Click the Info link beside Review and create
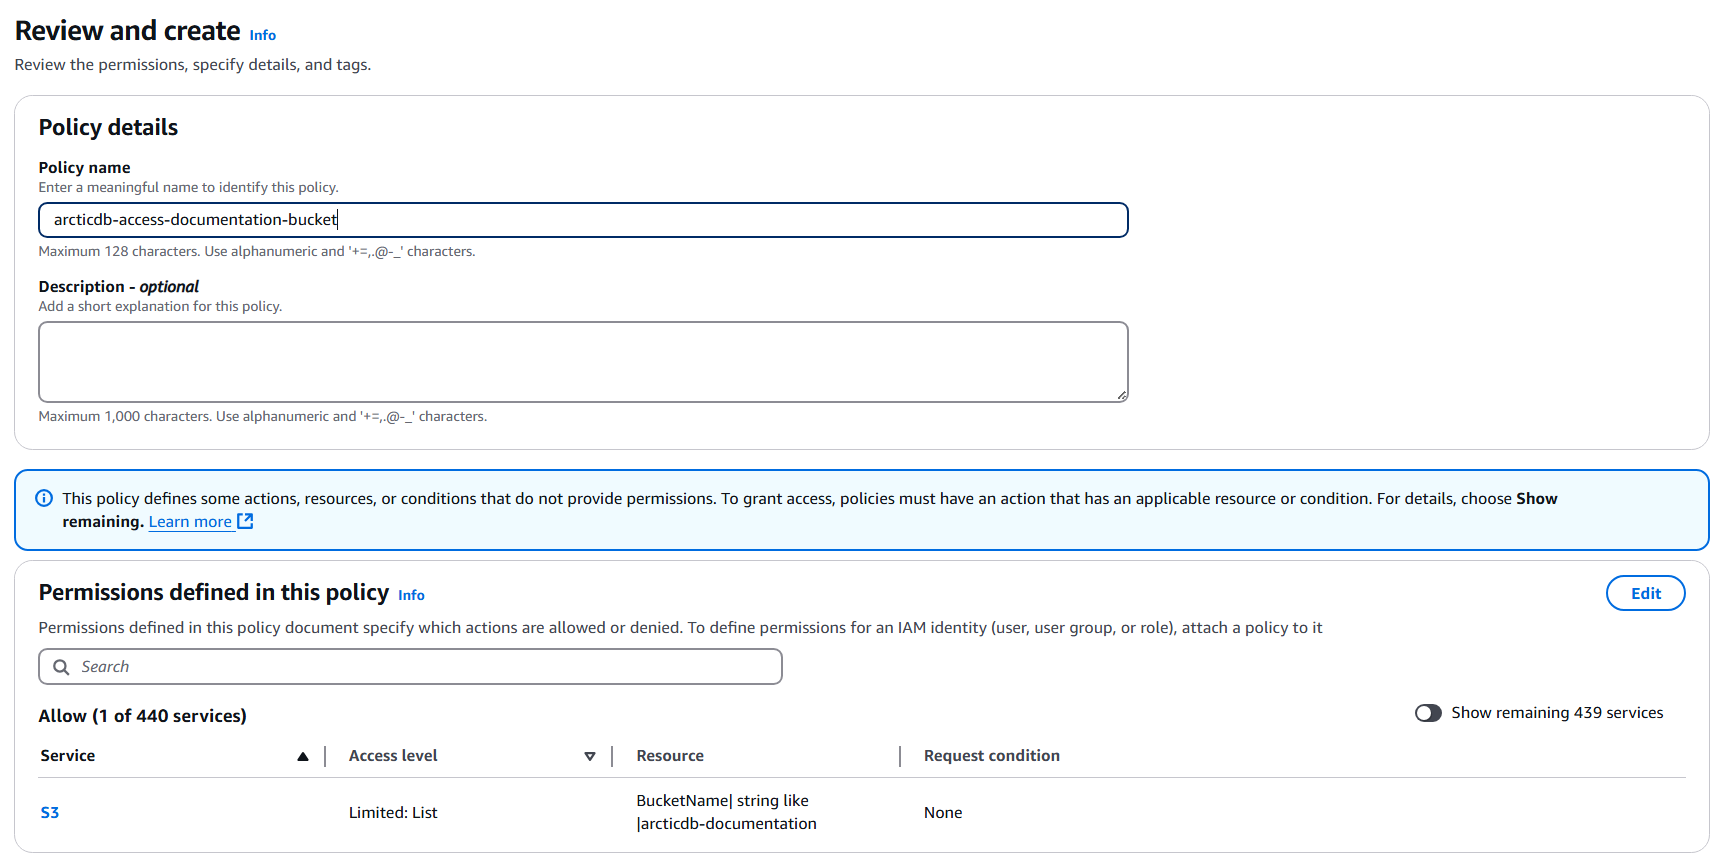Viewport: 1726px width, 861px height. pyautogui.click(x=262, y=35)
